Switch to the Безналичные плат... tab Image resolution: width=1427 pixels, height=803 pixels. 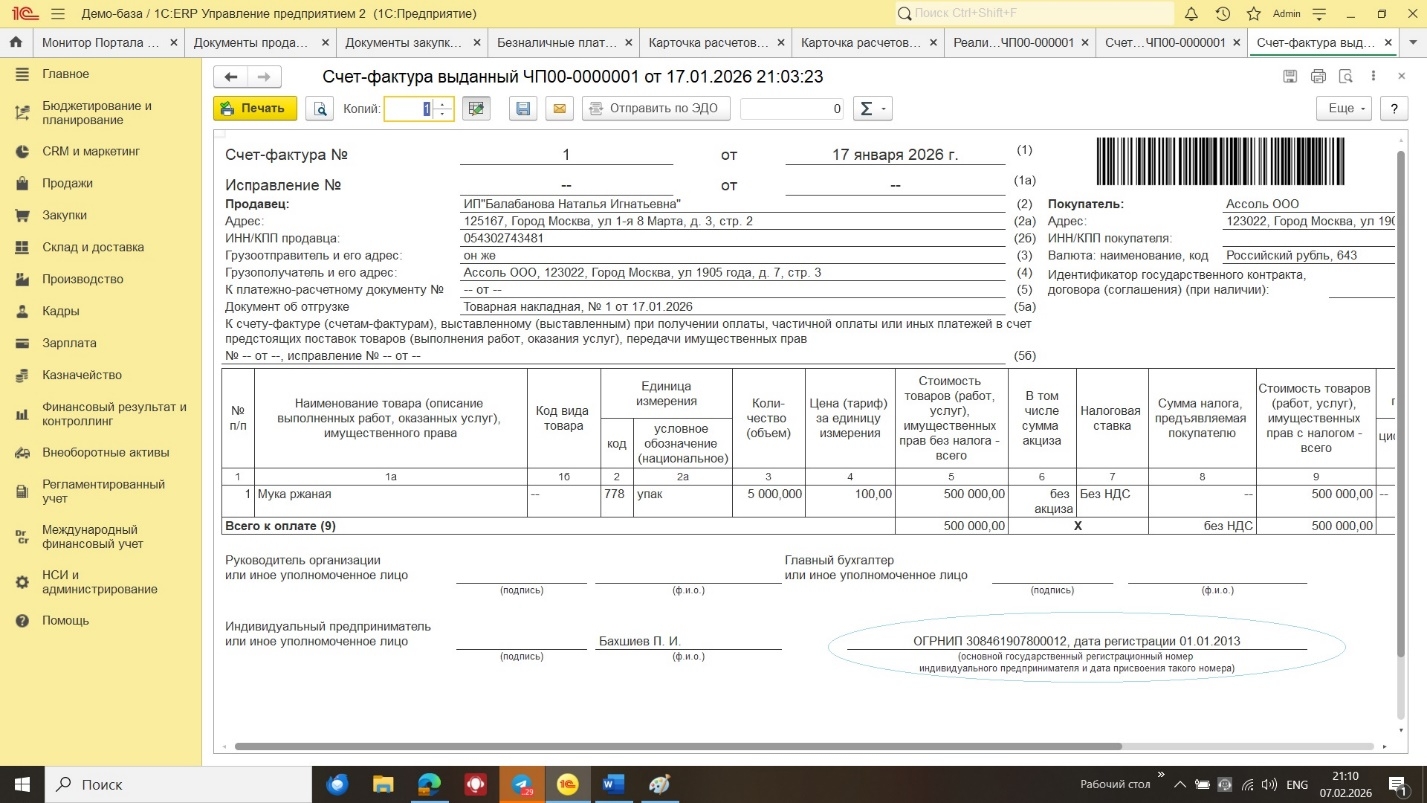click(x=558, y=43)
